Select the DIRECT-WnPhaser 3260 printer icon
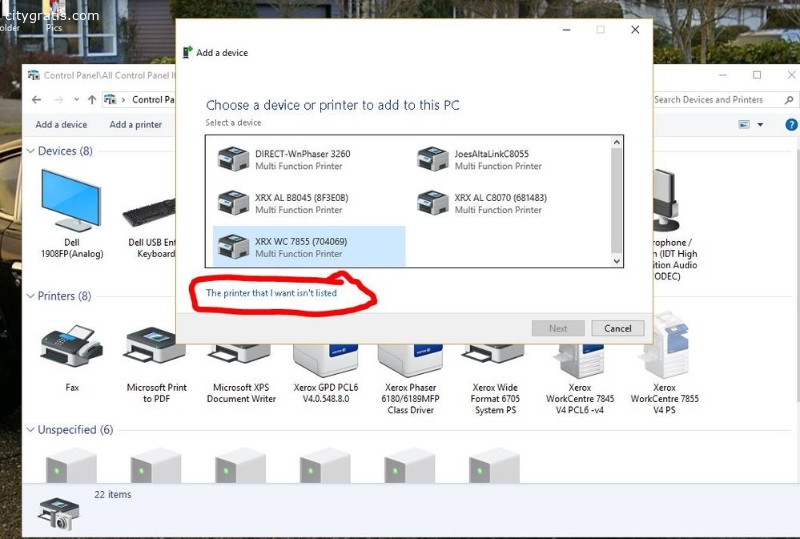Viewport: 800px width, 539px height. 233,159
